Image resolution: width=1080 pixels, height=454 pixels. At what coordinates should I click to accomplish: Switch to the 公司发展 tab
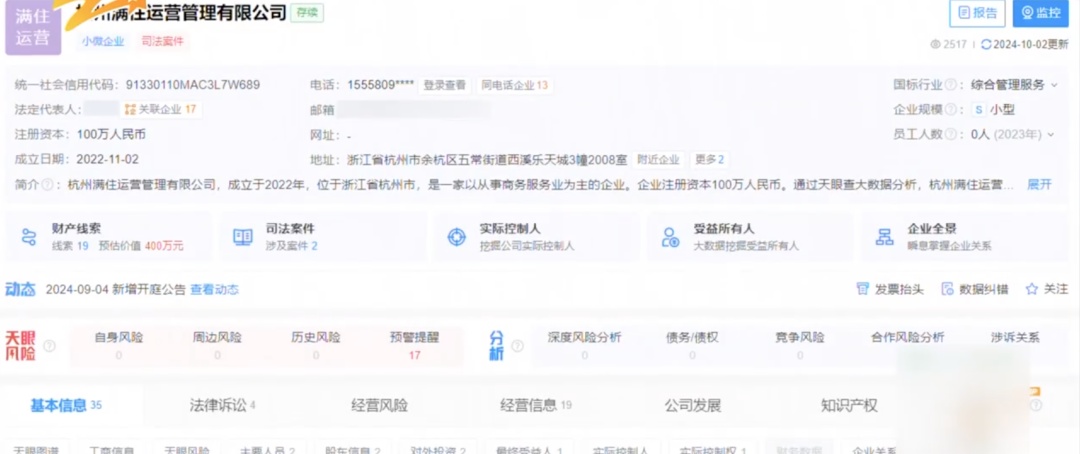[693, 405]
